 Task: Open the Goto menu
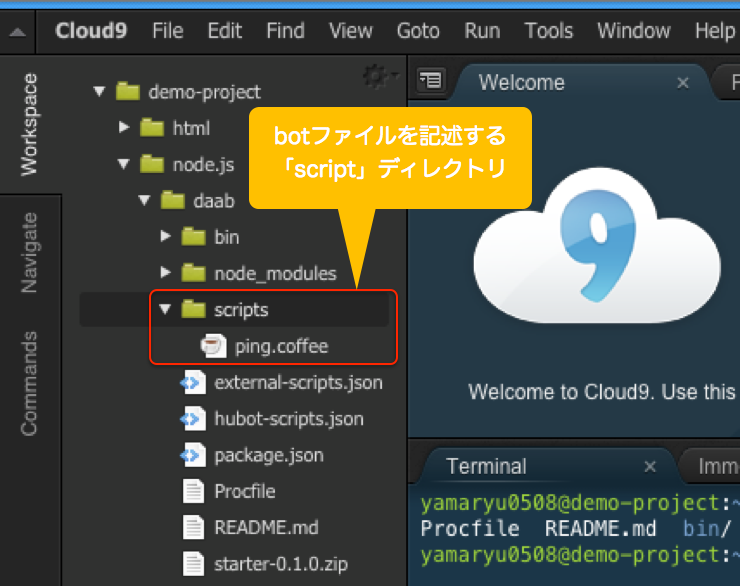(418, 31)
